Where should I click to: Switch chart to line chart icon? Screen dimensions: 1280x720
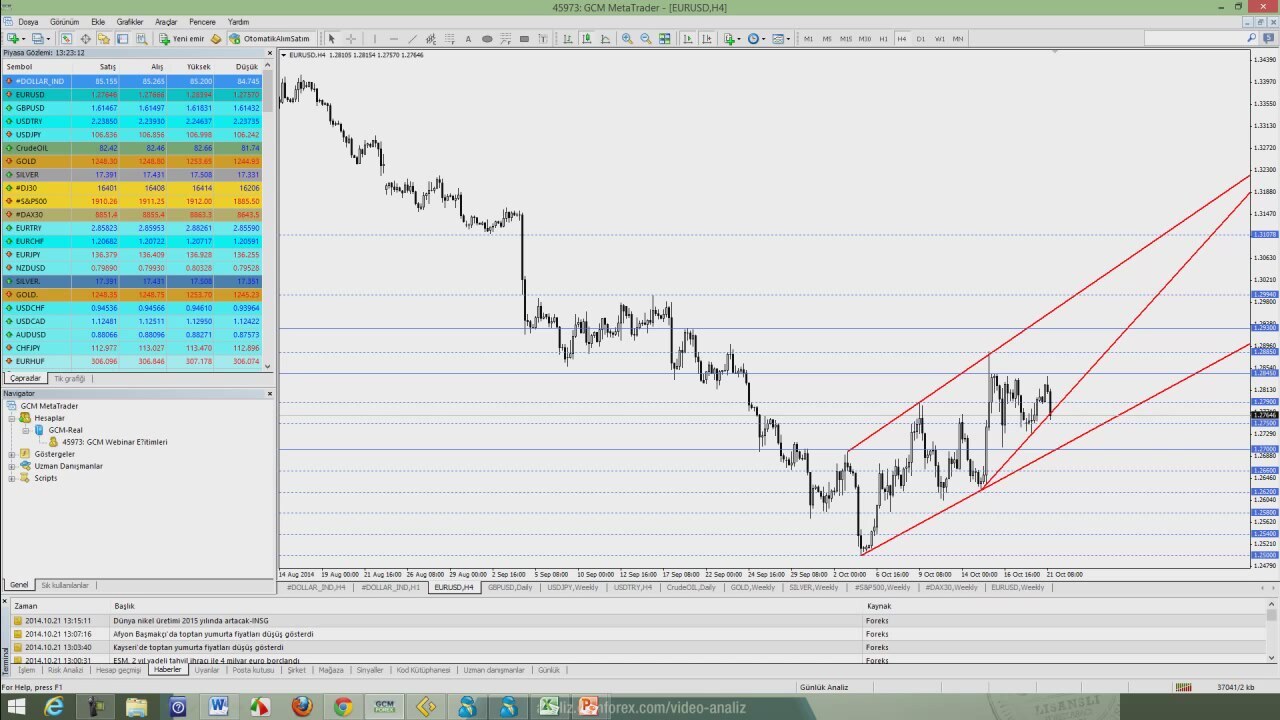(605, 39)
